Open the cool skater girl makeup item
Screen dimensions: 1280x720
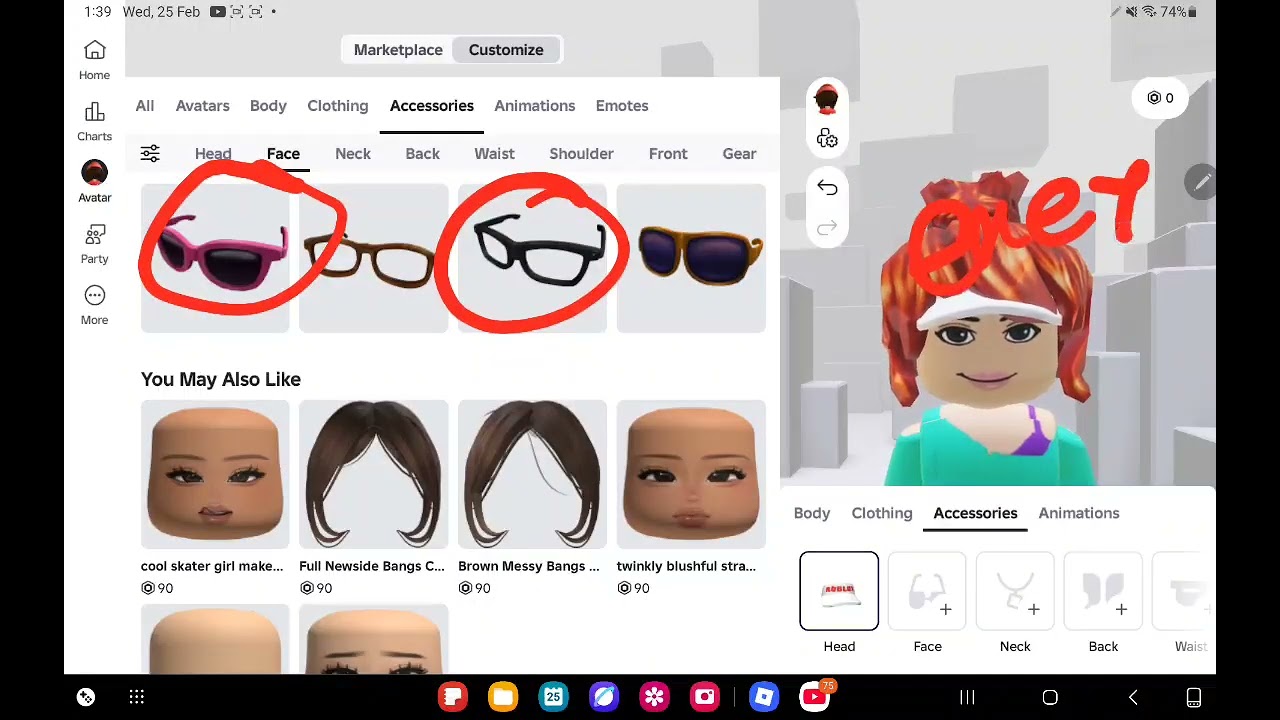215,475
